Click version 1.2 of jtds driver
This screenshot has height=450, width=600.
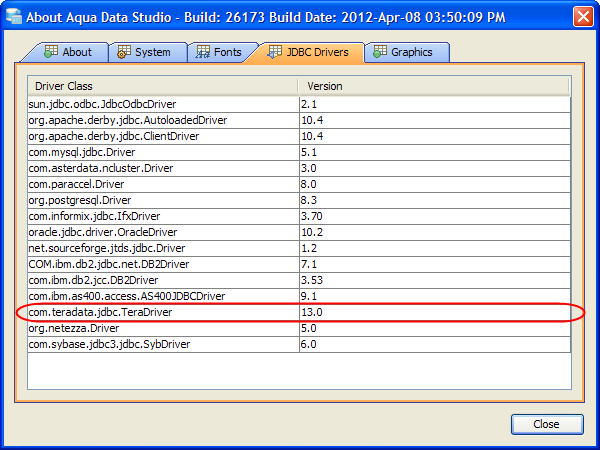tap(435, 248)
